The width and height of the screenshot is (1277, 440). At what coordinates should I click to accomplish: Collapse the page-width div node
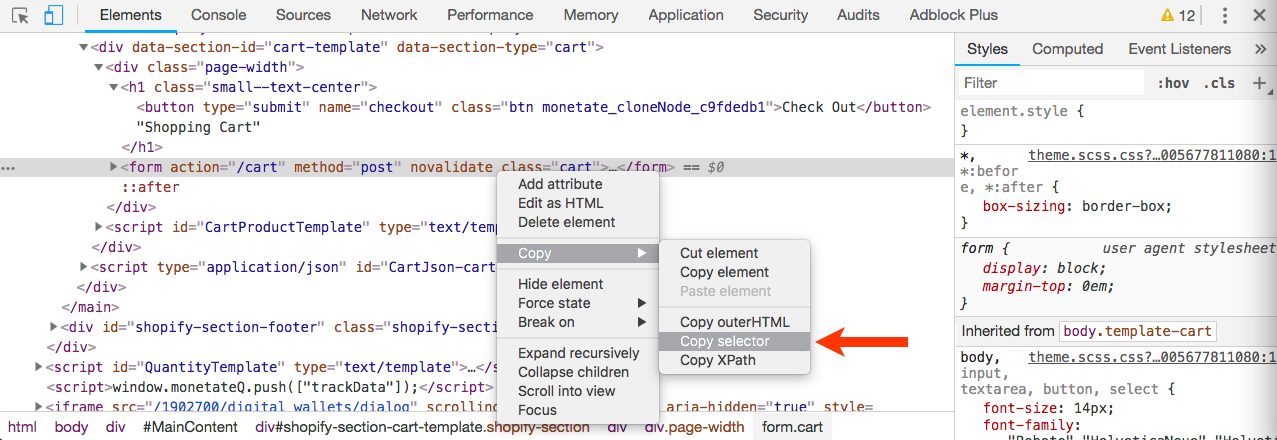point(98,67)
